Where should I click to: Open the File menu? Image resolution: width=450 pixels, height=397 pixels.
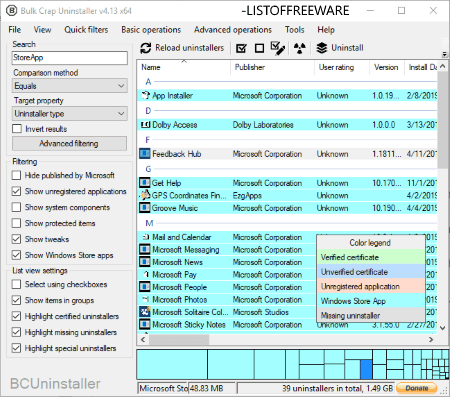(15, 30)
